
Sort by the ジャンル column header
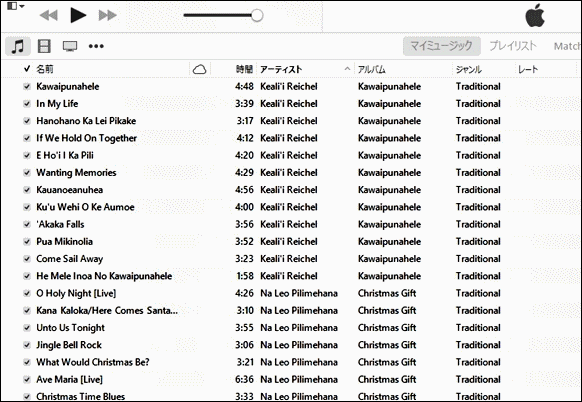(469, 69)
